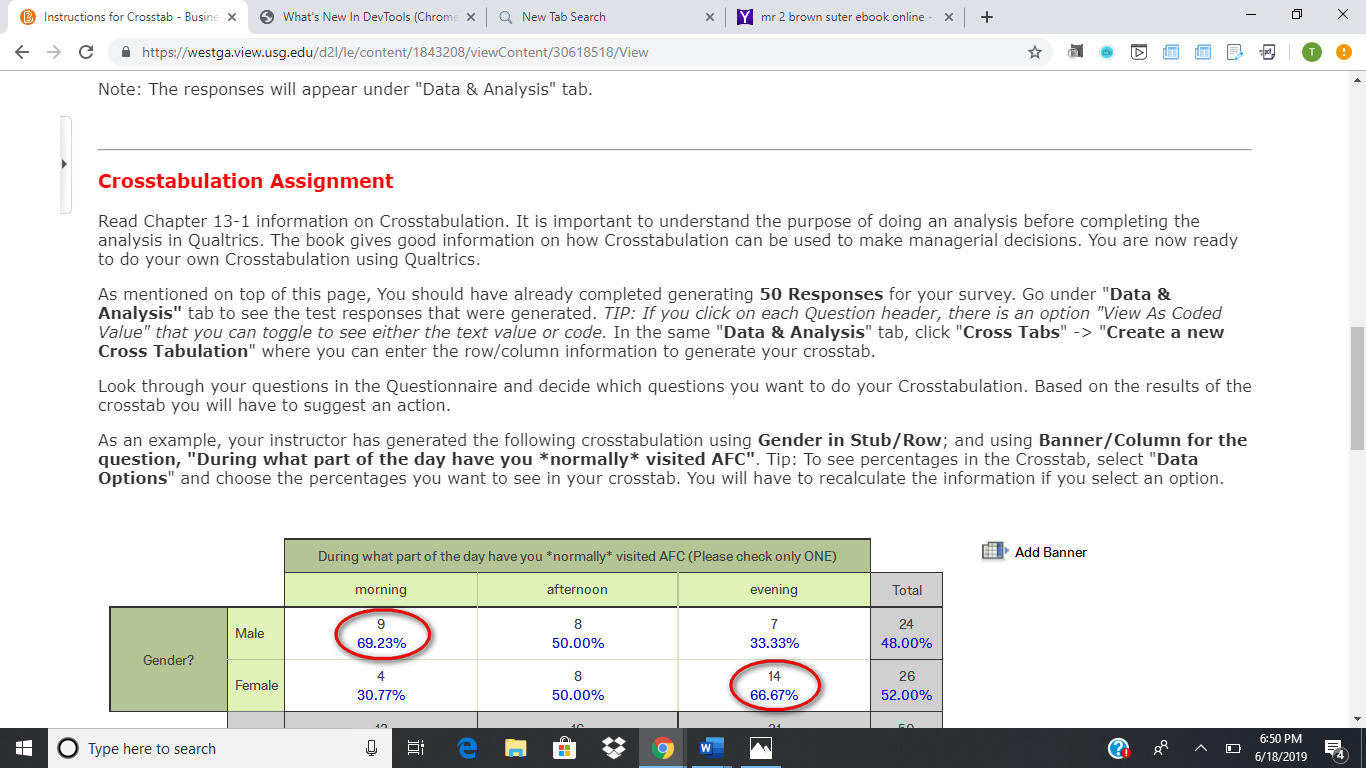Launch Microsoft Word from the taskbar

[x=711, y=748]
